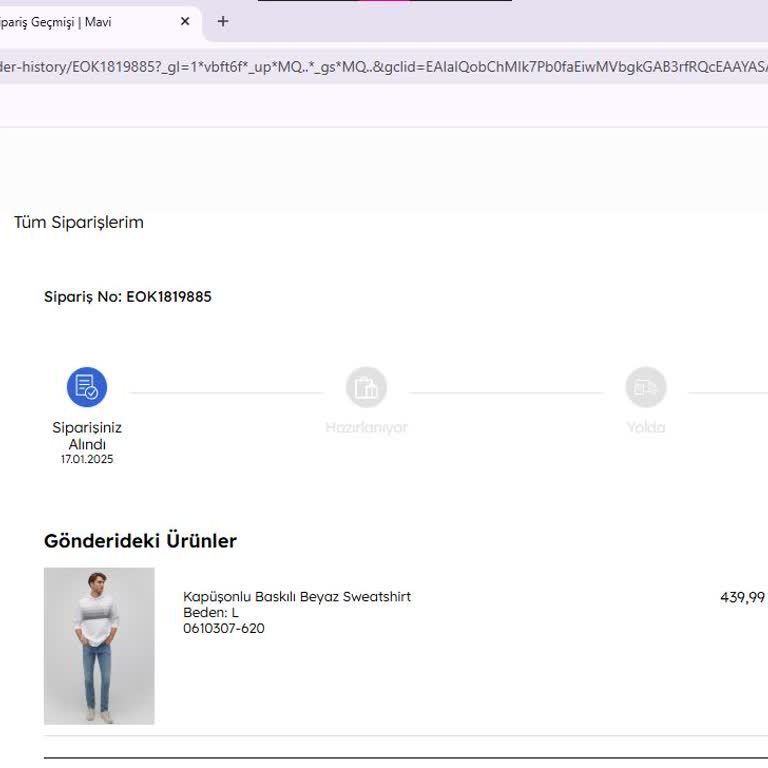Click Sipariş No: EOK1819885 text
768x768 pixels.
pos(128,297)
